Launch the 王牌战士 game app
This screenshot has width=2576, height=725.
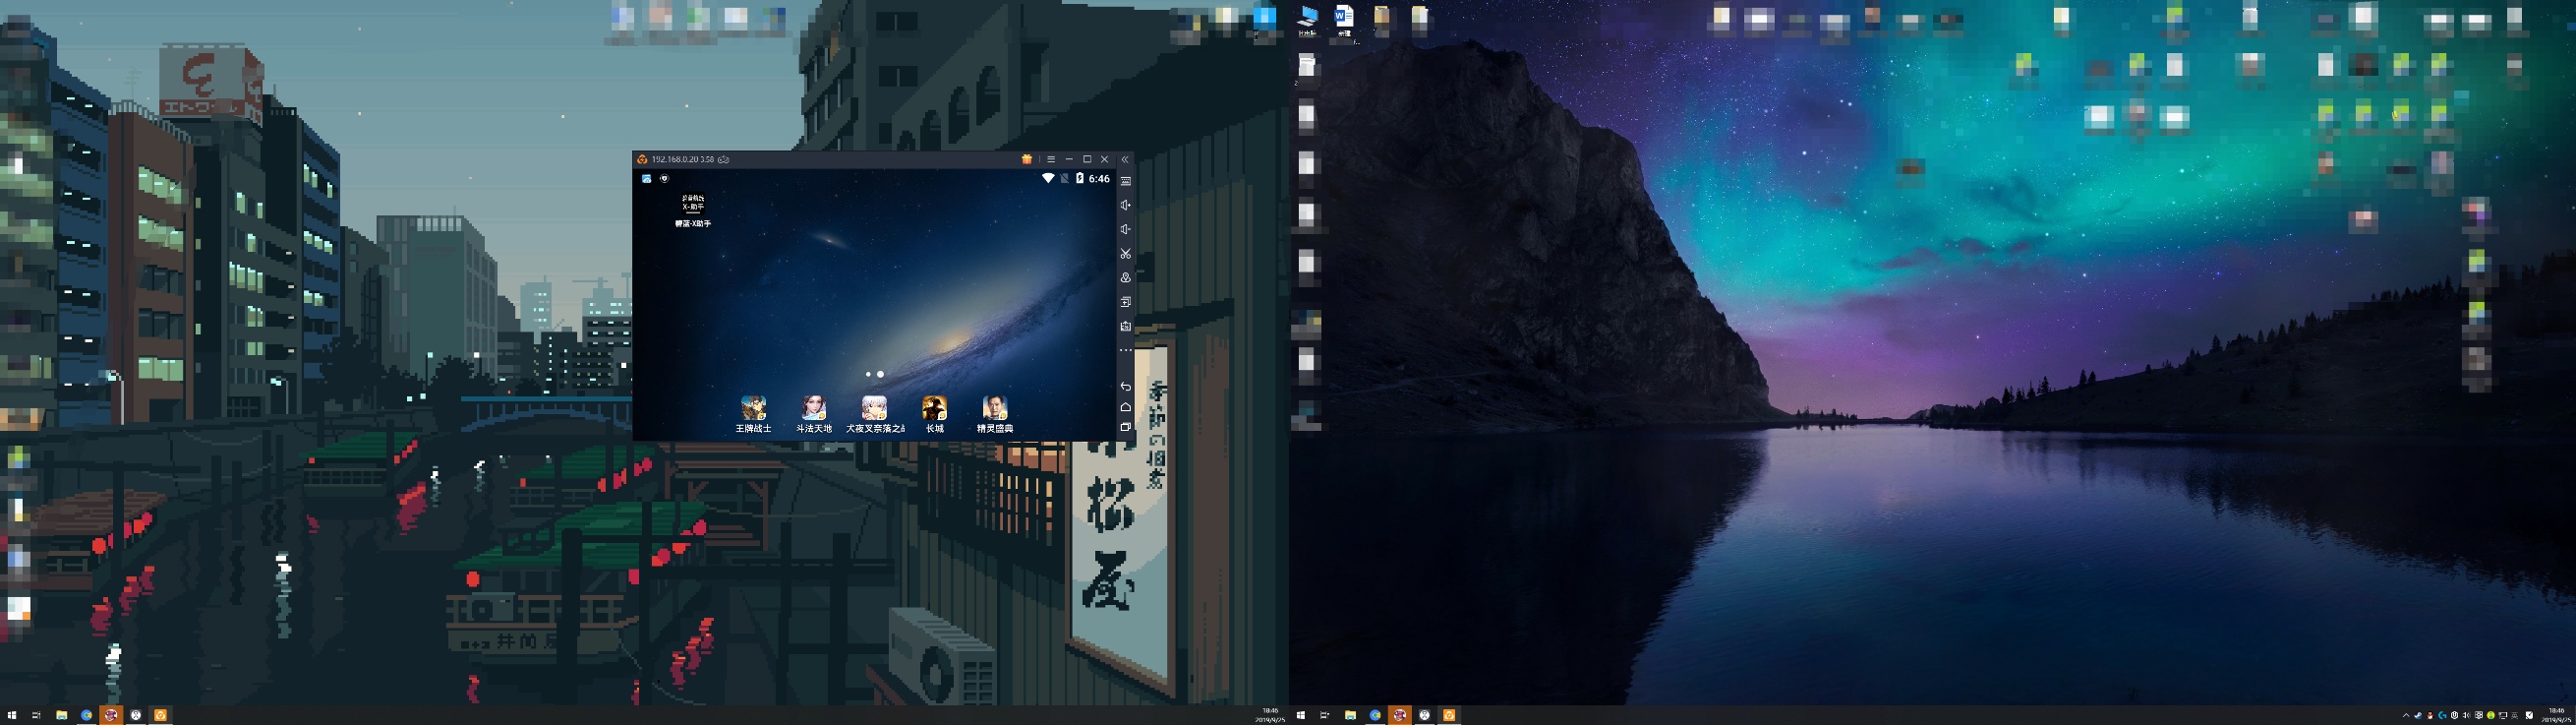753,408
